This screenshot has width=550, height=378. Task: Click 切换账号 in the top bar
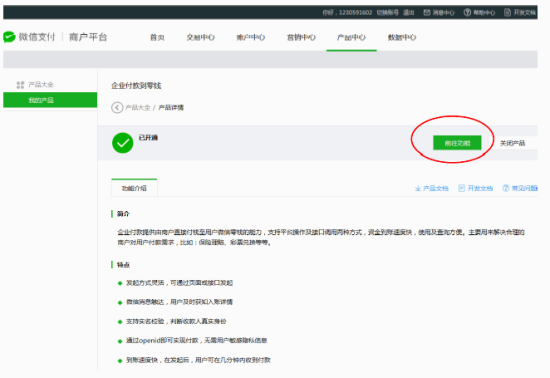coord(388,13)
